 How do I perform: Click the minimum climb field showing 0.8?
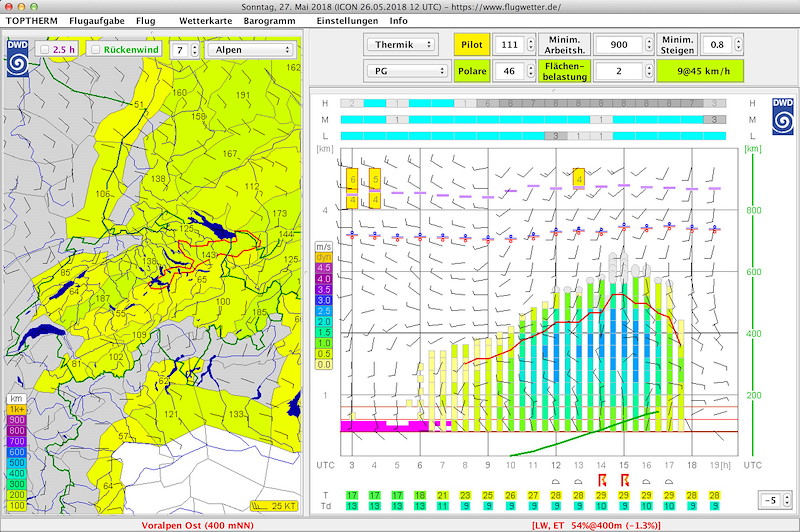pyautogui.click(x=717, y=44)
